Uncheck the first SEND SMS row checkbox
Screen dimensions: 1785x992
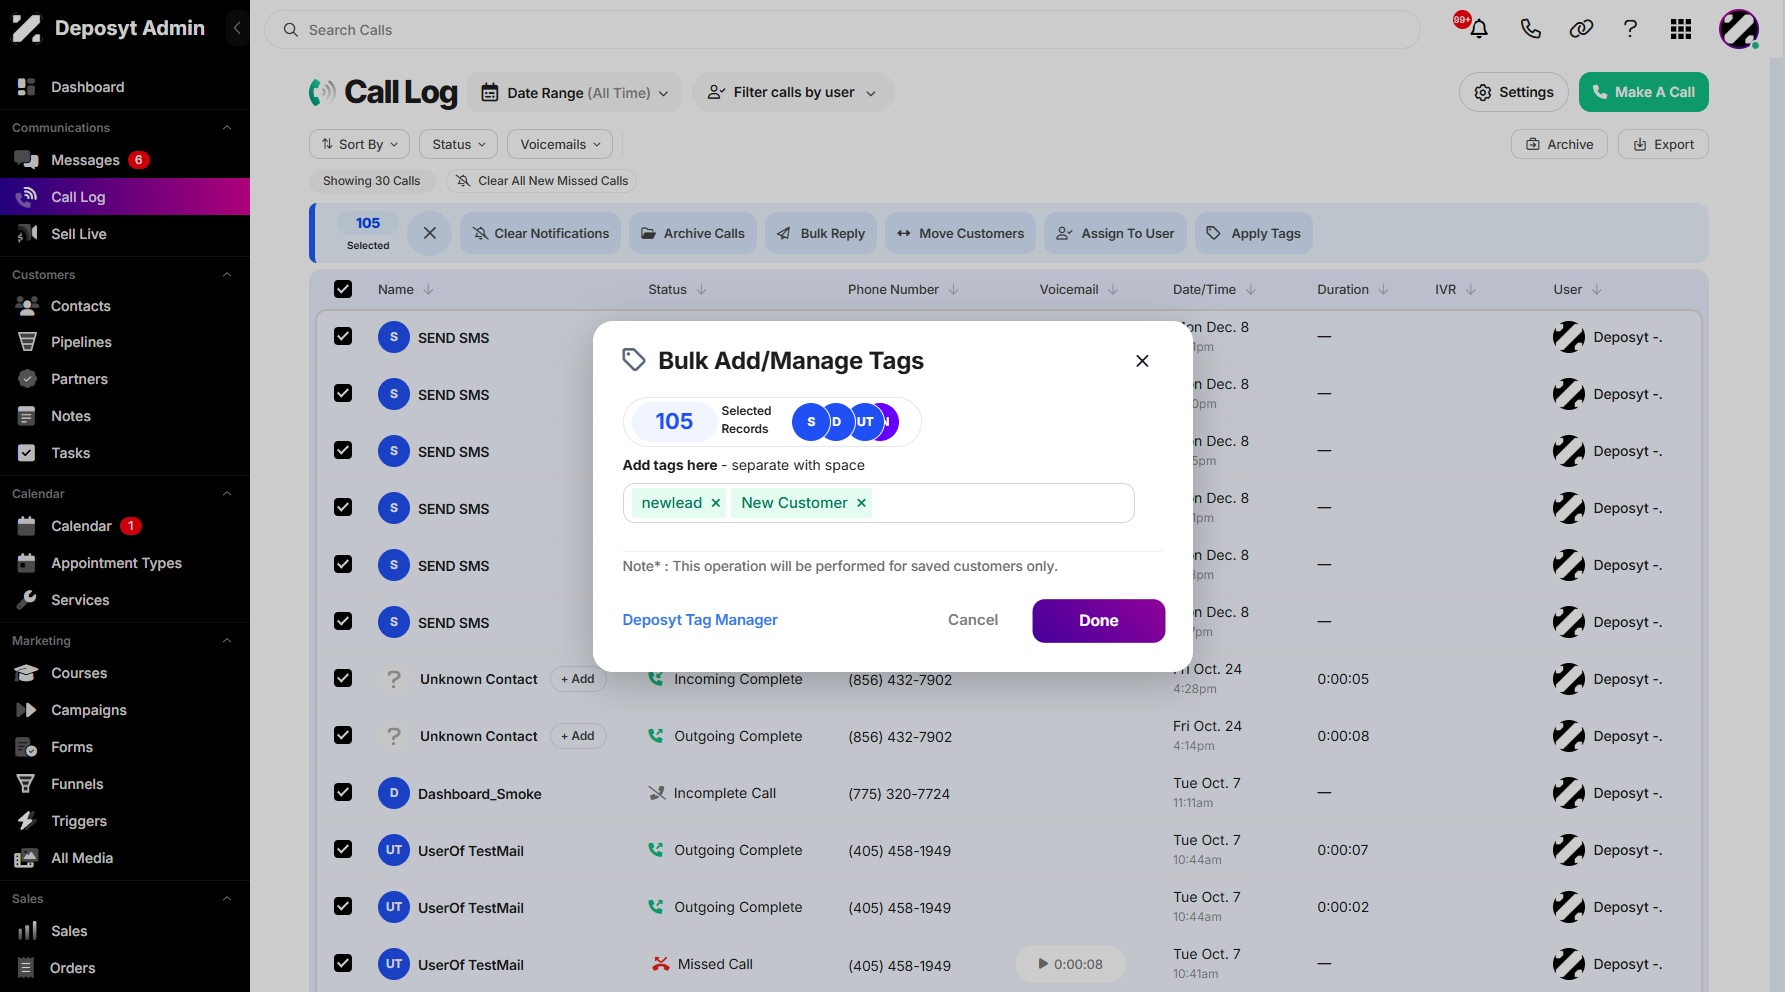pyautogui.click(x=343, y=336)
